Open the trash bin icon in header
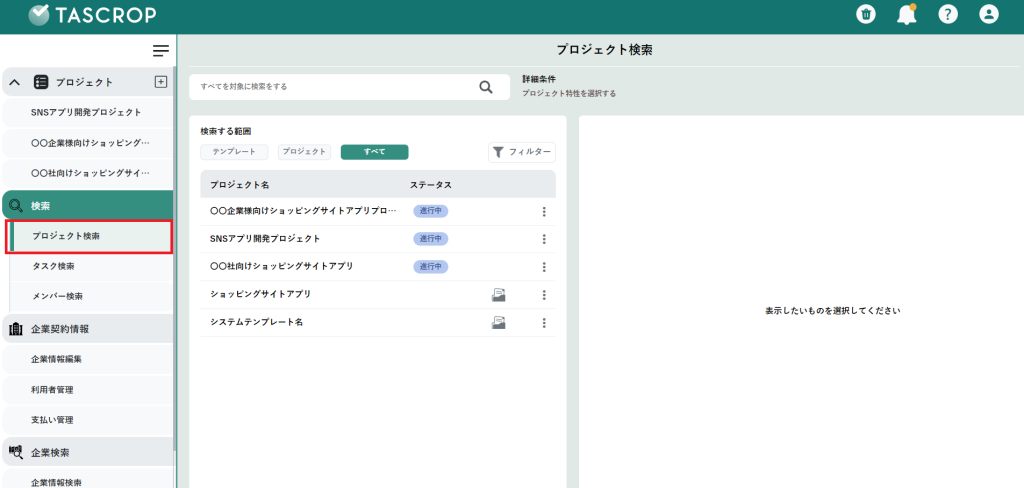This screenshot has height=488, width=1024. (866, 14)
